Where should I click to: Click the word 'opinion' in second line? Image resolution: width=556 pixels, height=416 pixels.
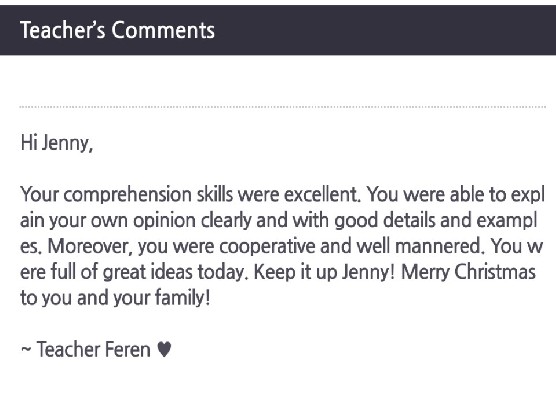pyautogui.click(x=165, y=221)
